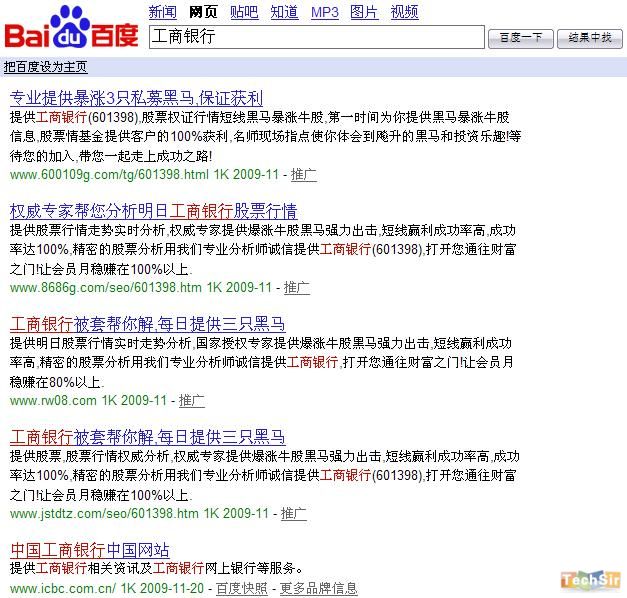Click URL text www.icbc.com.cn/
This screenshot has width=627, height=598.
click(63, 588)
